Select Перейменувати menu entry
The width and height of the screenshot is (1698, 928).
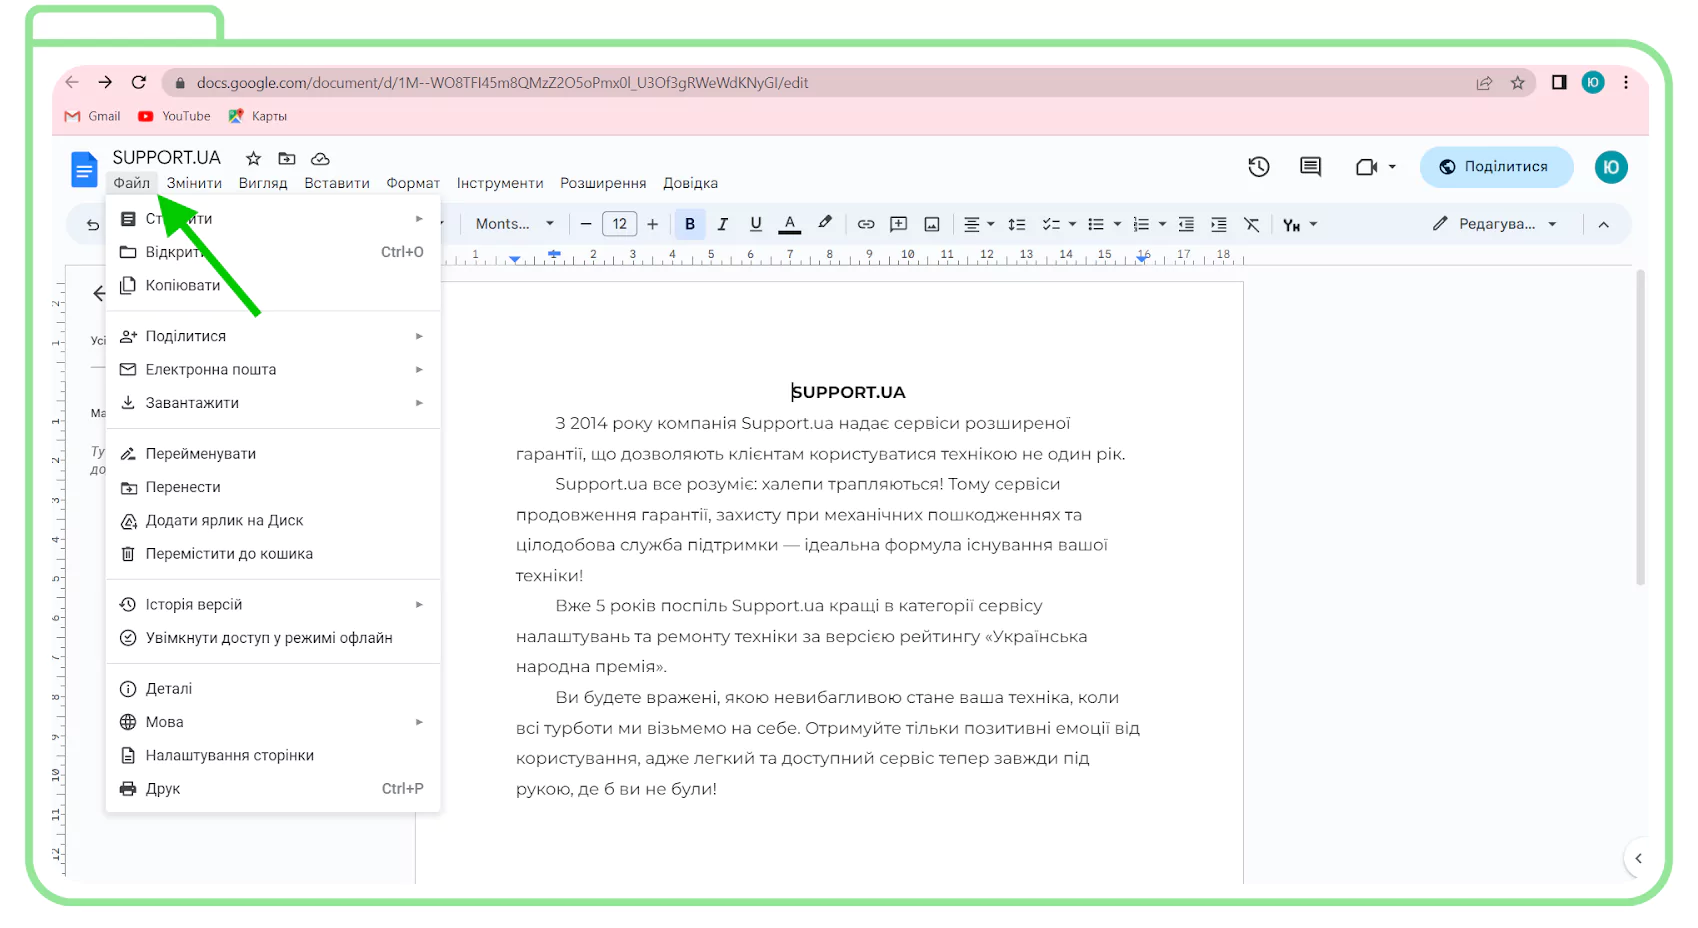(x=273, y=454)
